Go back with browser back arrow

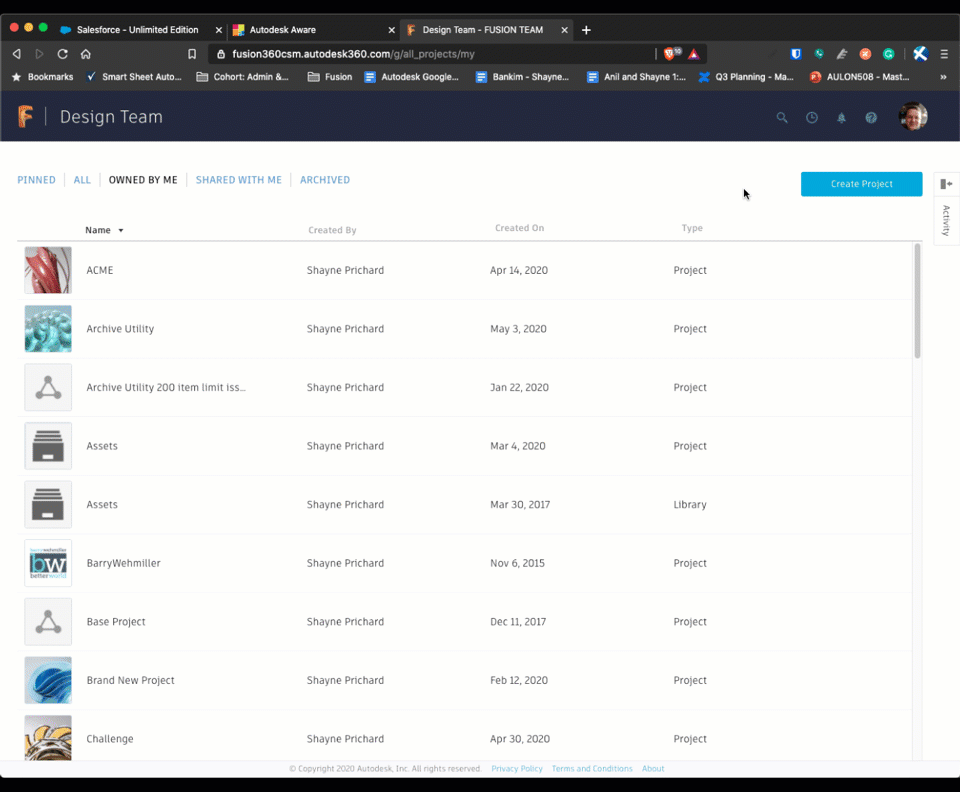pos(17,54)
